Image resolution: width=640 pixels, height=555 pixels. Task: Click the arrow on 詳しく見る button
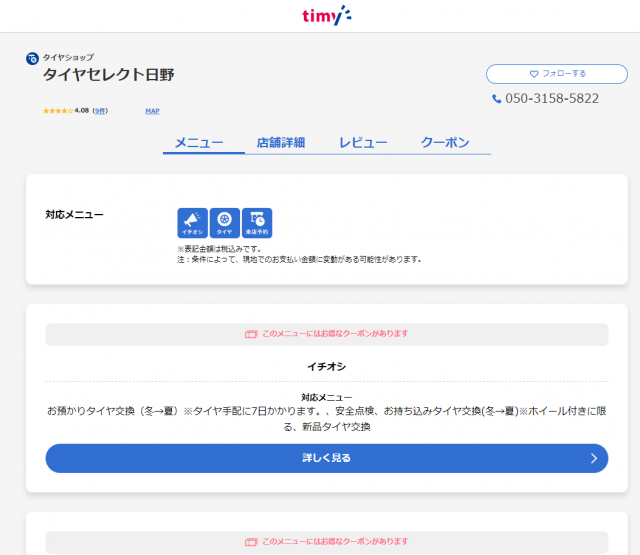click(594, 458)
